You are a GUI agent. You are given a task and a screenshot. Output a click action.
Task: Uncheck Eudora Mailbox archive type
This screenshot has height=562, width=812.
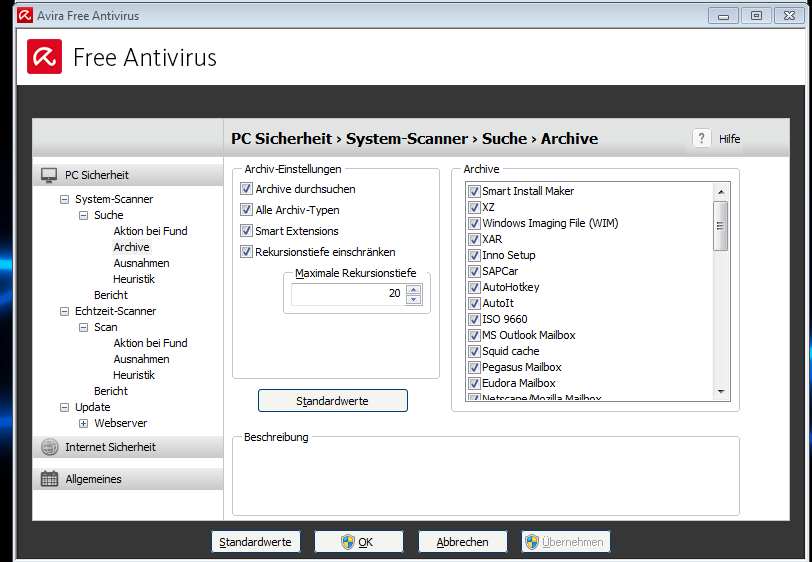474,384
